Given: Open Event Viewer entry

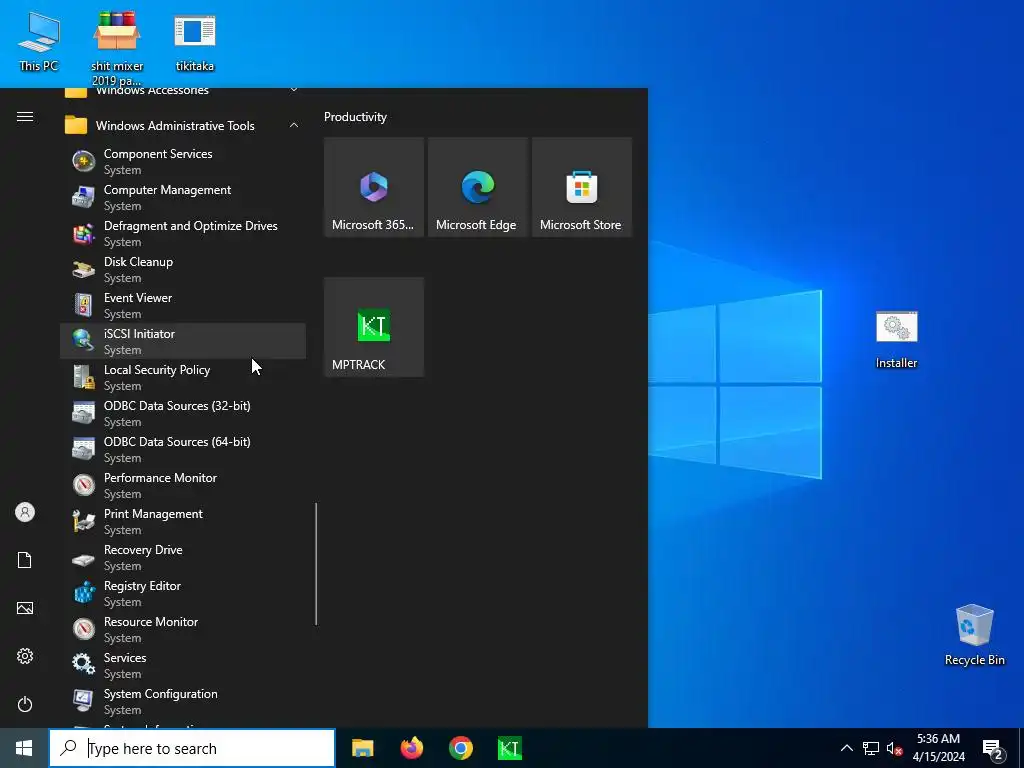Looking at the screenshot, I should click(x=183, y=305).
